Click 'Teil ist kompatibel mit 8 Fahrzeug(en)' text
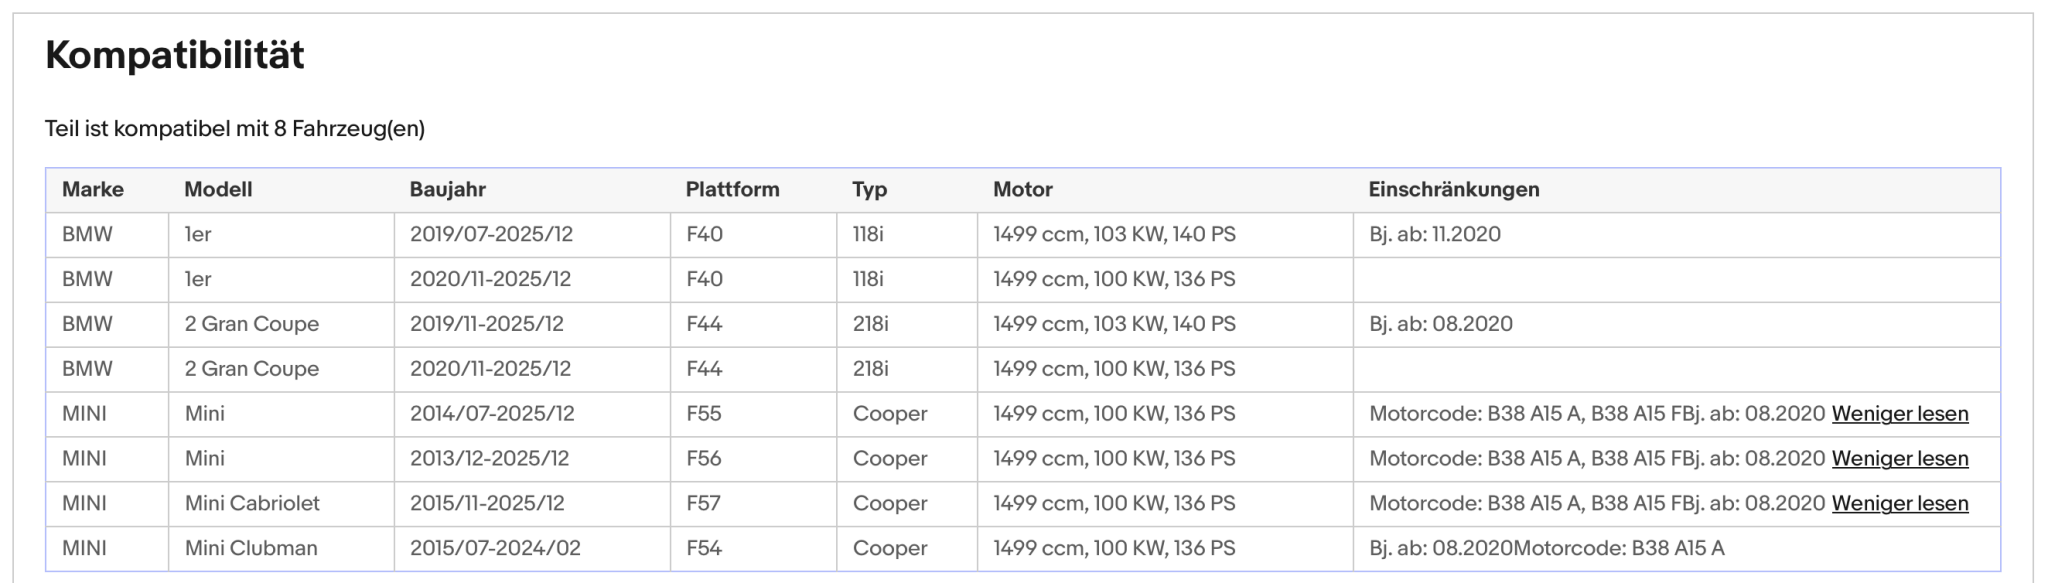 pyautogui.click(x=235, y=129)
